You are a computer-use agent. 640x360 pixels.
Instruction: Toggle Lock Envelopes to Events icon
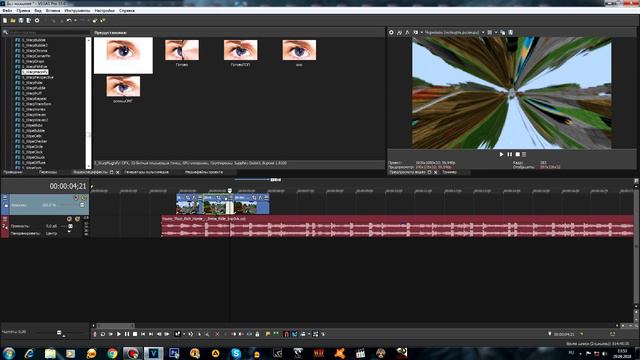(x=315, y=334)
